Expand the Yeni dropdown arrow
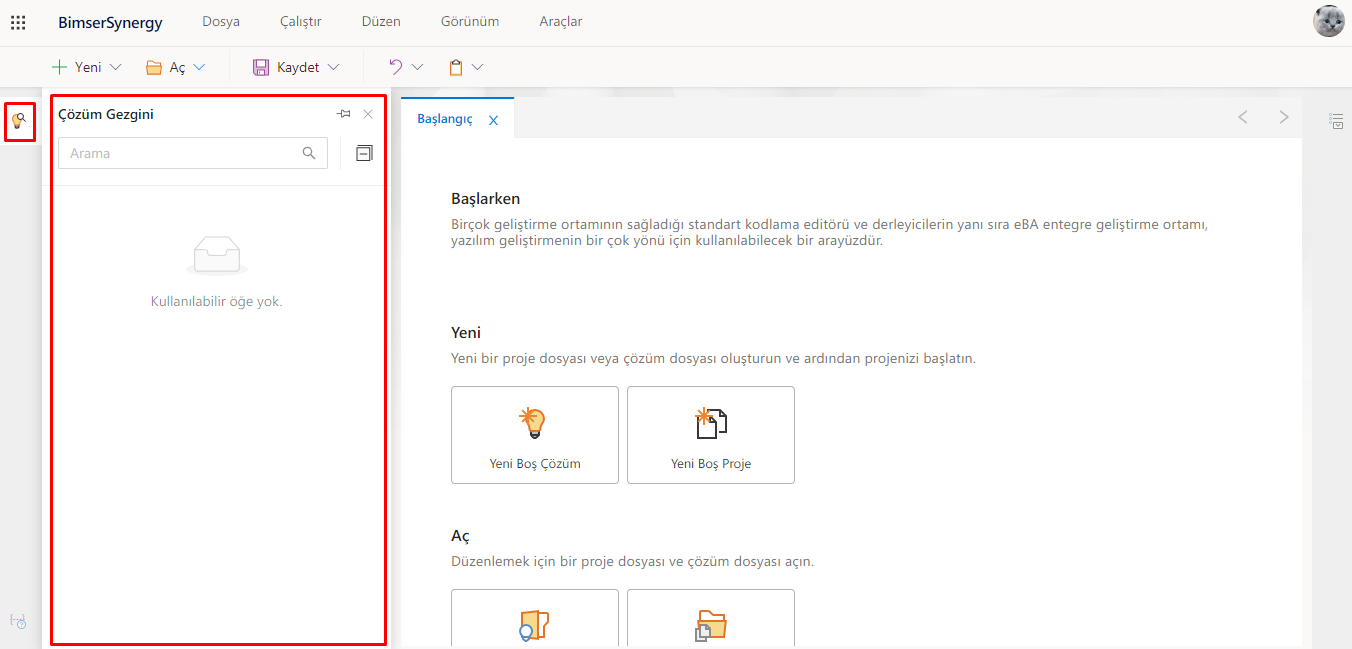Screen dimensions: 1352x649 (115, 67)
